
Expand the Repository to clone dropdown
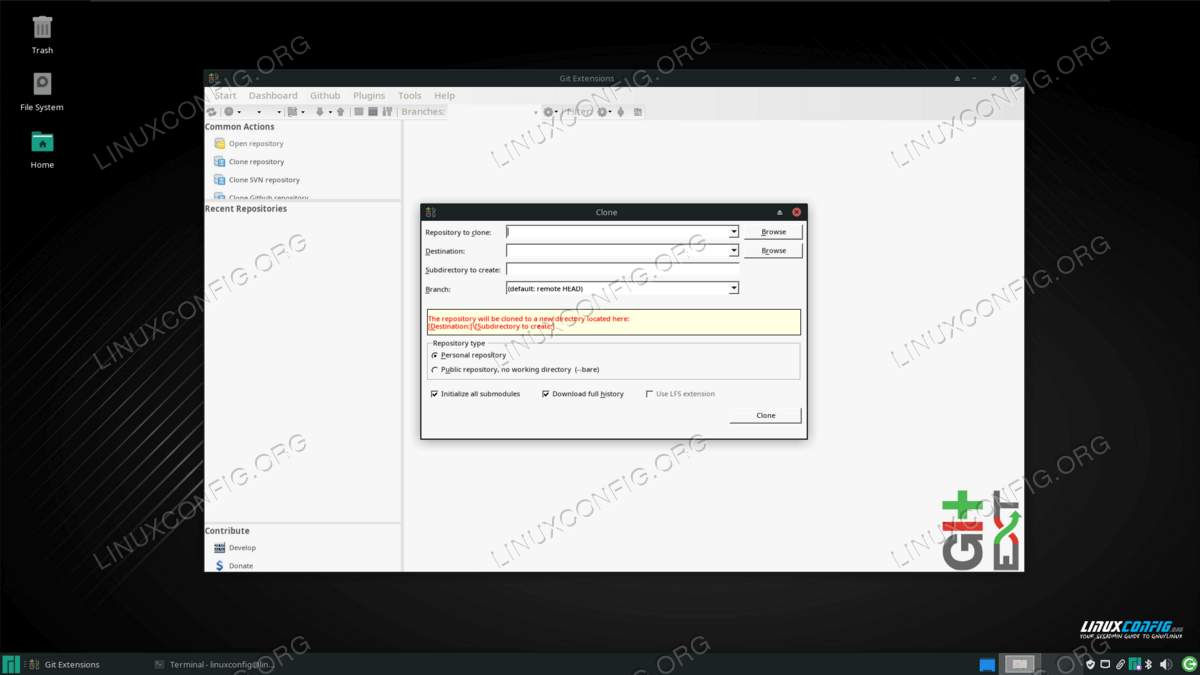734,232
